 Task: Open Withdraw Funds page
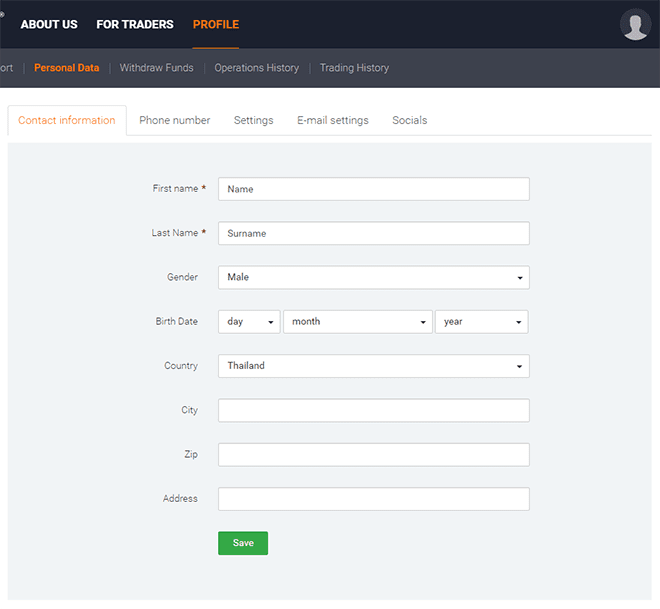pos(157,68)
